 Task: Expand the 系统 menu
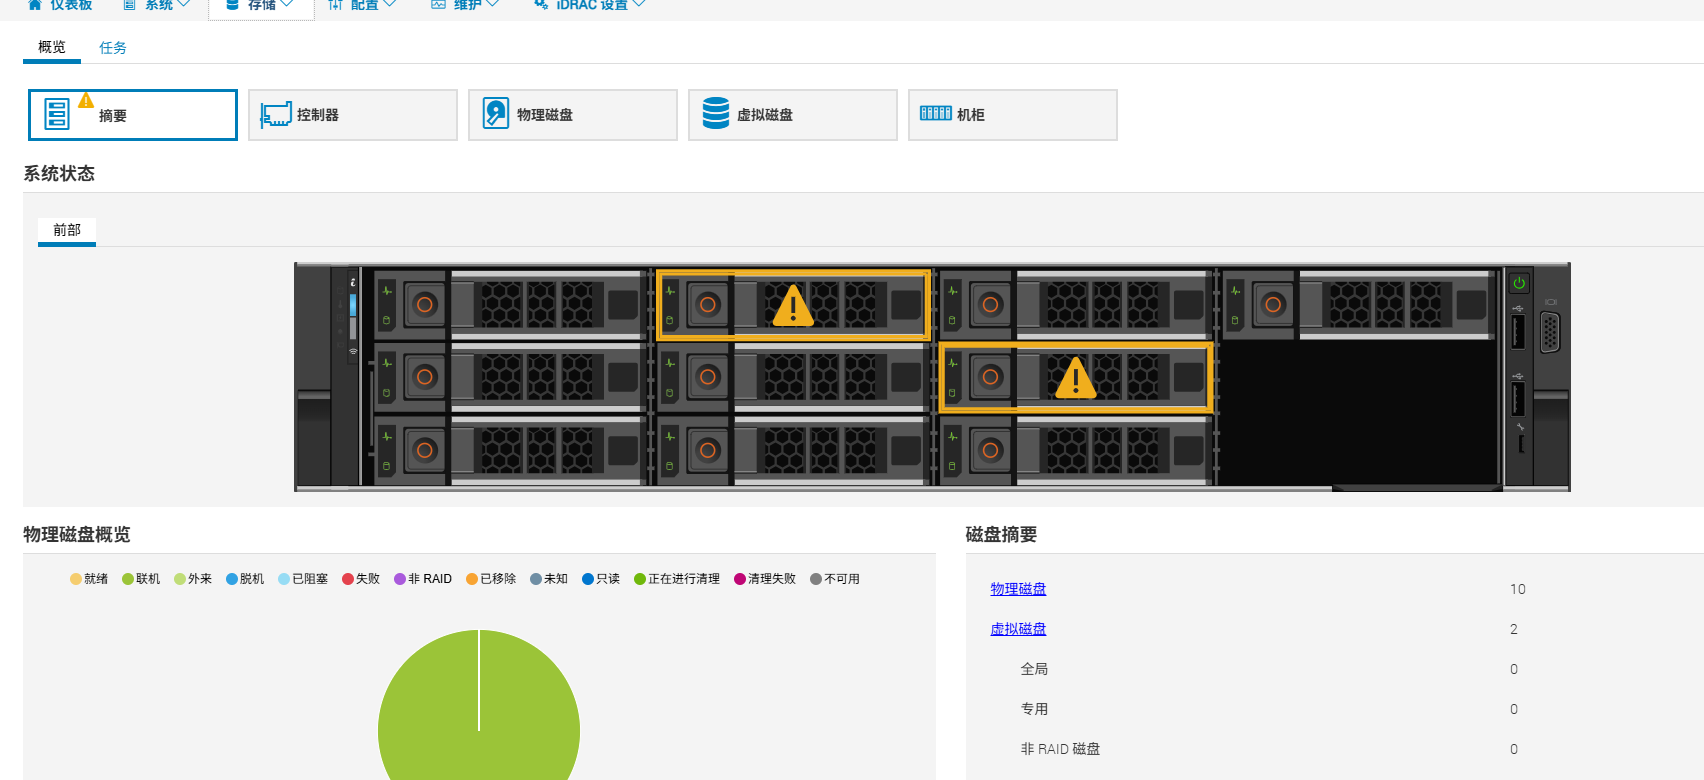click(157, 5)
